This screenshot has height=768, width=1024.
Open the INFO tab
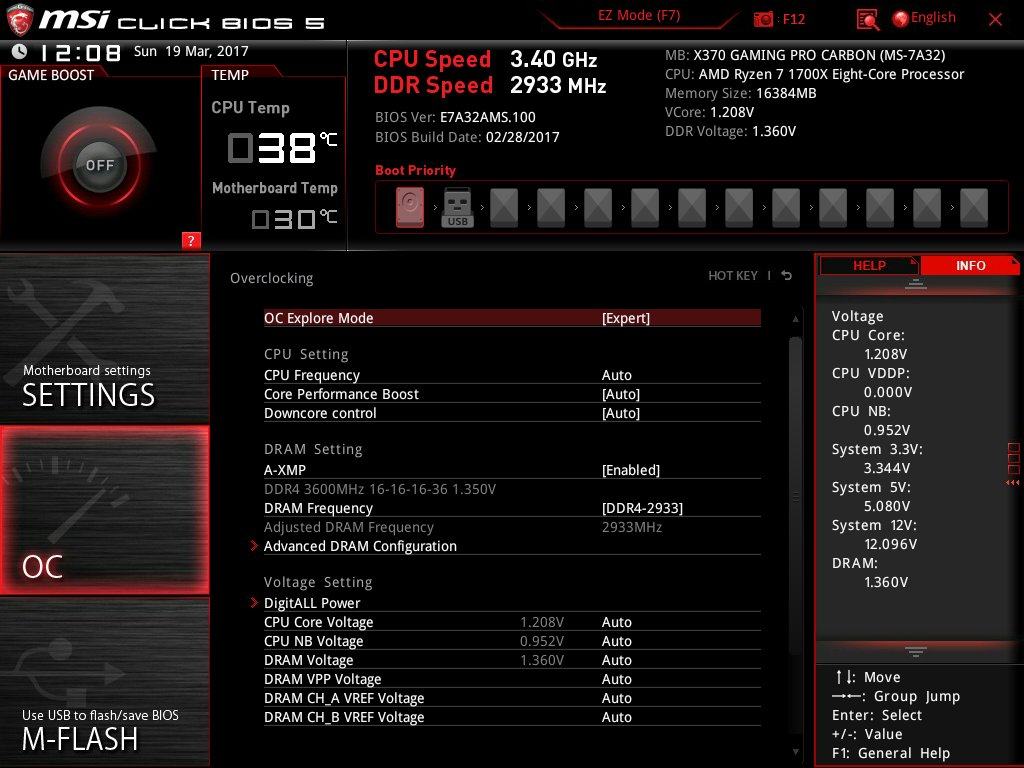click(970, 266)
